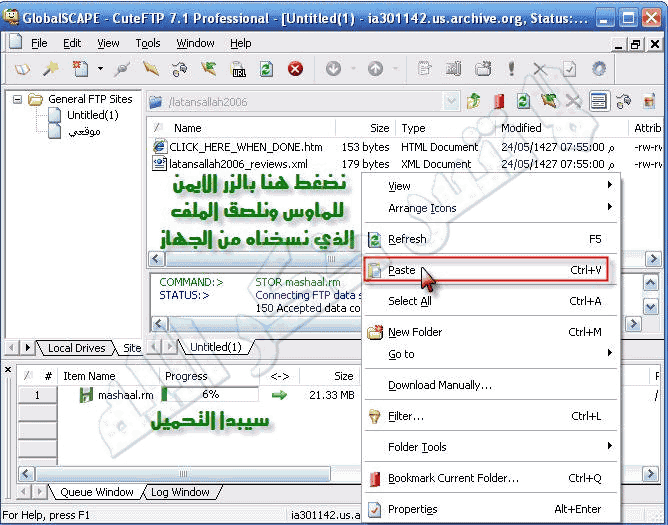Click the green Refresh toolbar icon
Image resolution: width=668 pixels, height=525 pixels.
(266, 69)
